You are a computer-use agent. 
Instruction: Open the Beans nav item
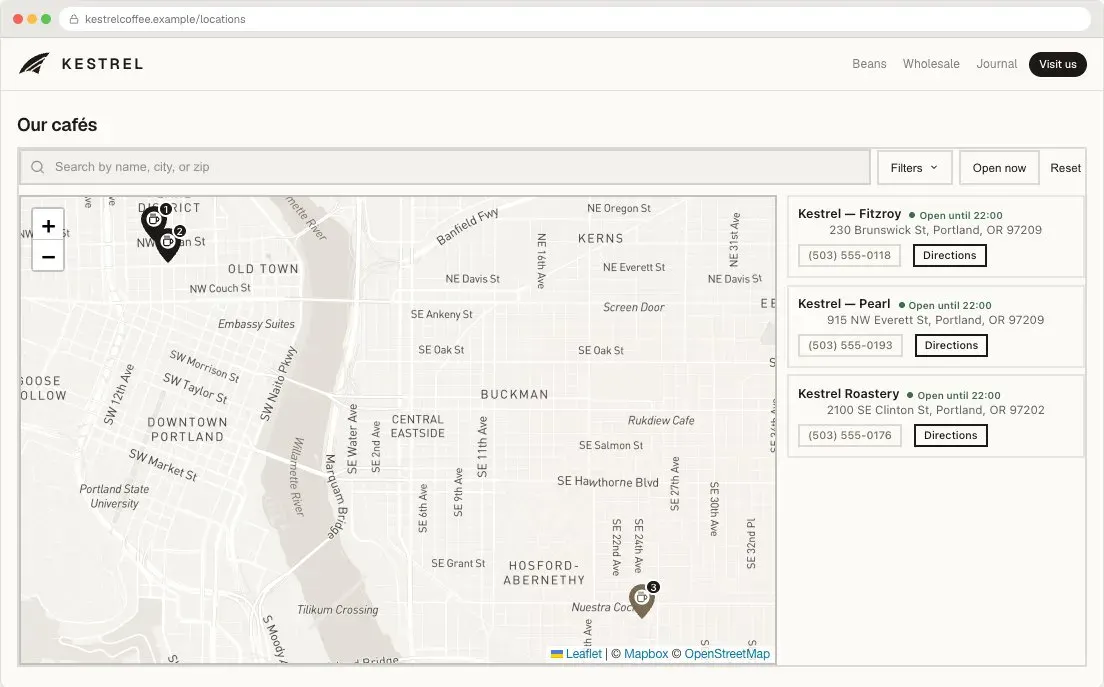coord(869,64)
